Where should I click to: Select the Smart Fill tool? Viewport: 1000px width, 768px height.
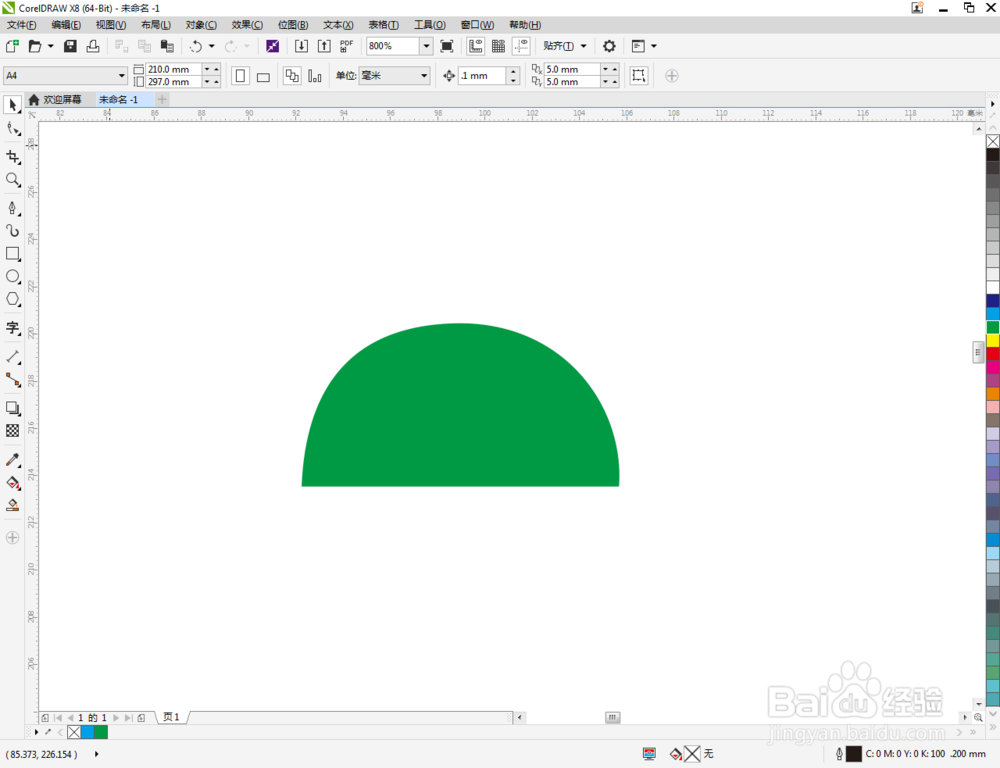click(x=13, y=506)
